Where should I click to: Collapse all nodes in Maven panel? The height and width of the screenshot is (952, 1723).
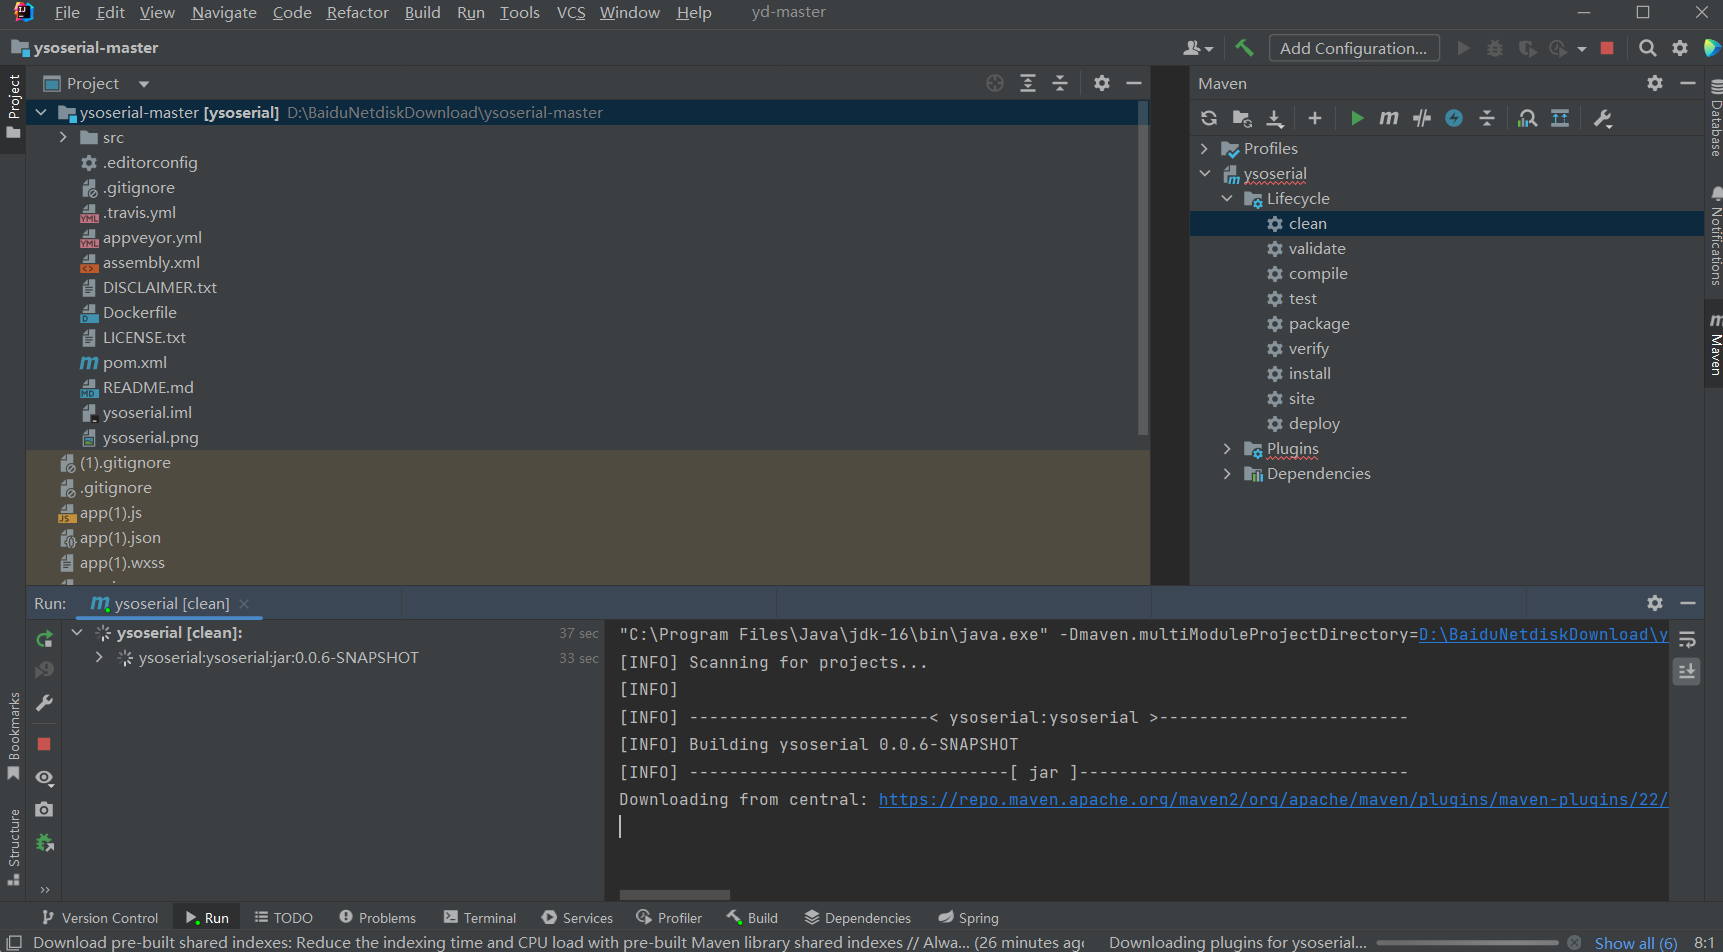1487,118
